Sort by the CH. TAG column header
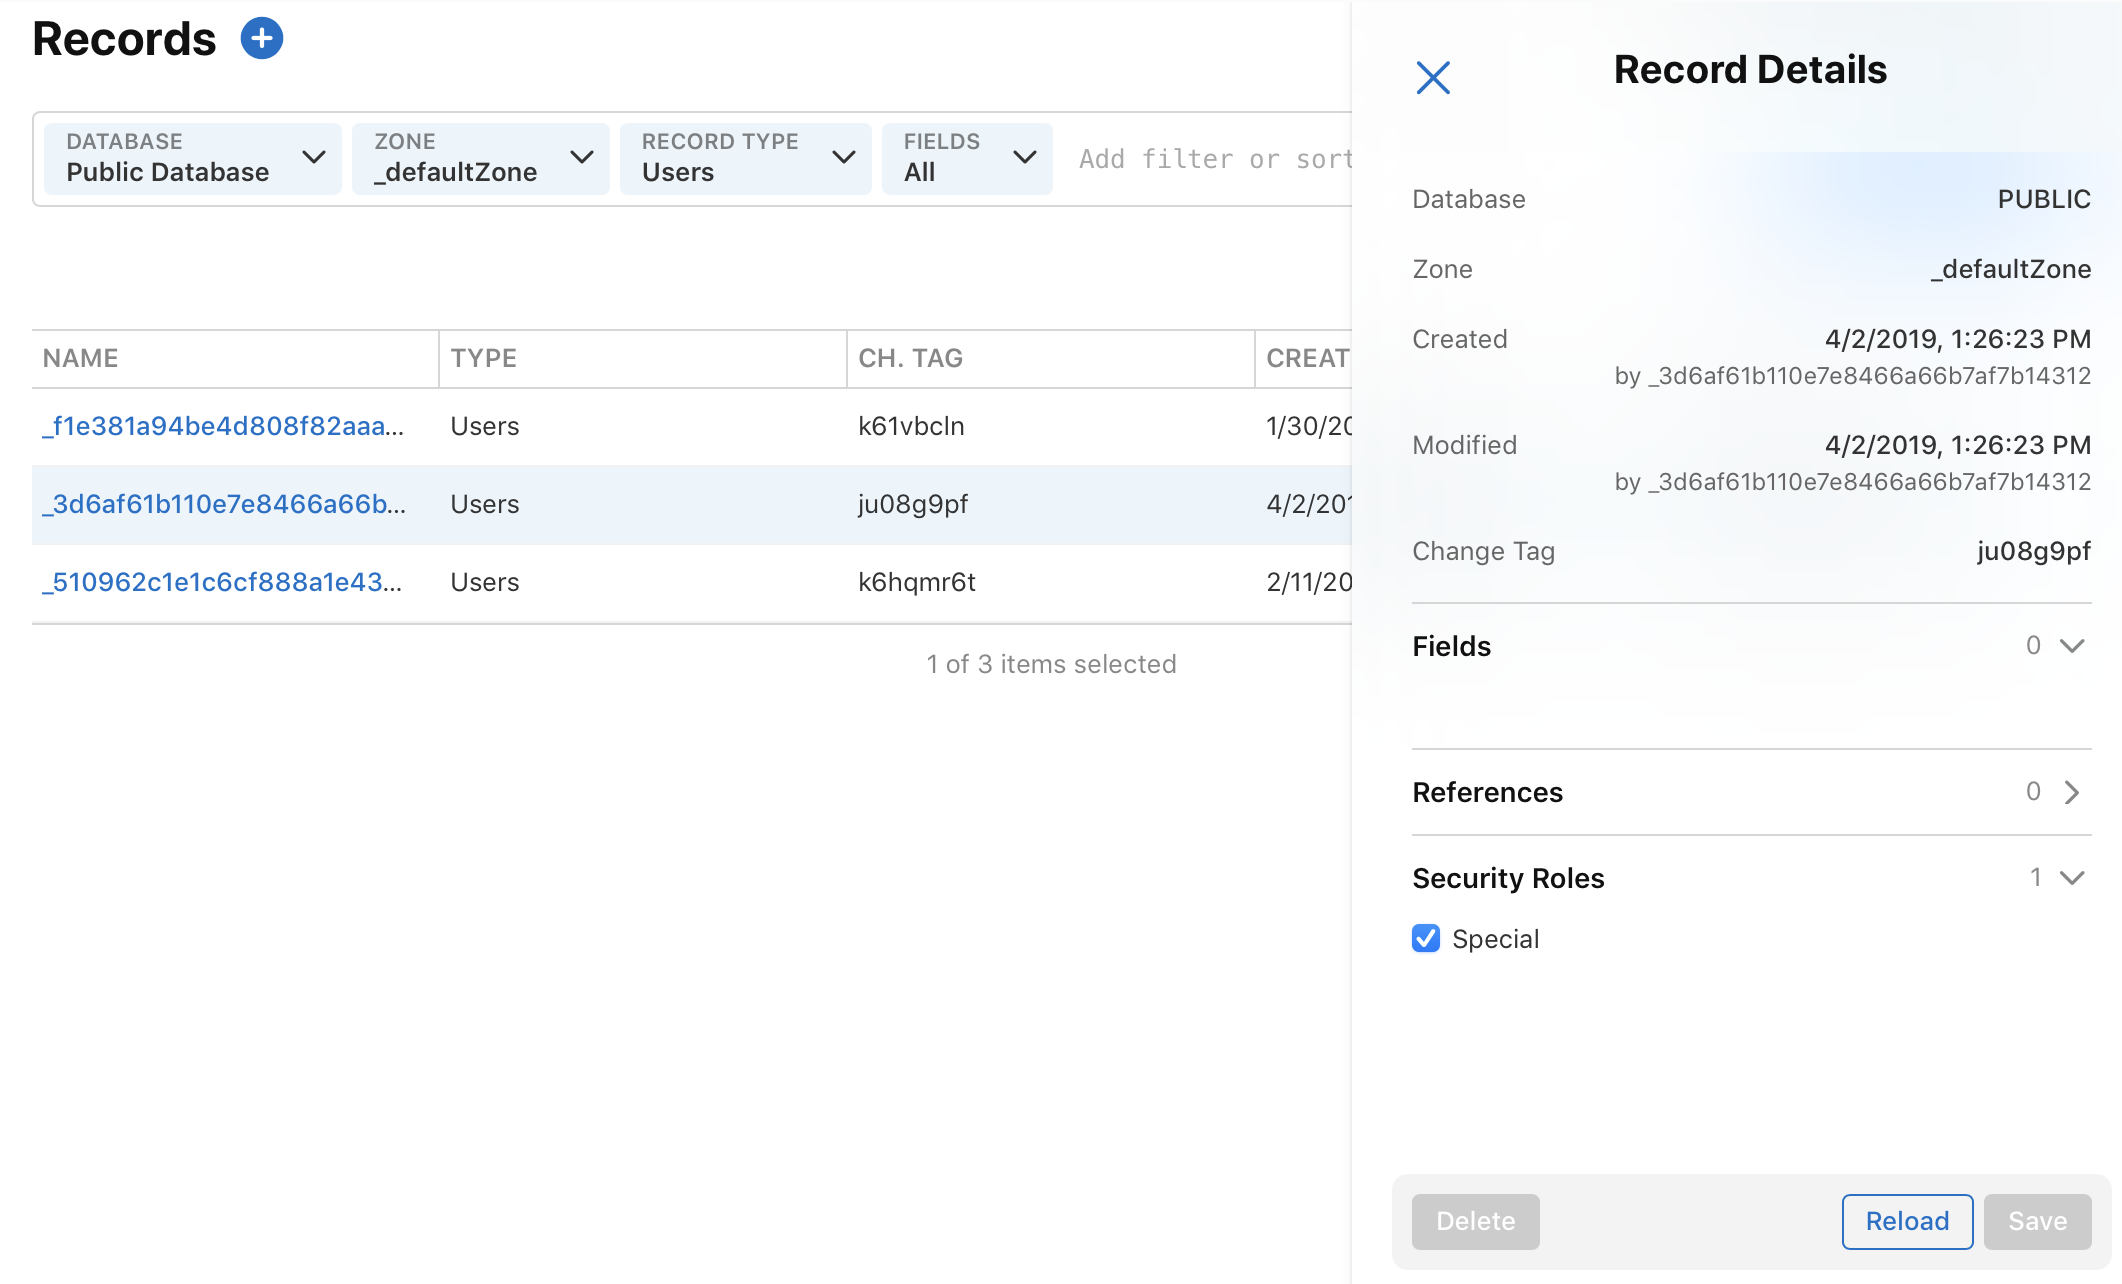 (910, 358)
